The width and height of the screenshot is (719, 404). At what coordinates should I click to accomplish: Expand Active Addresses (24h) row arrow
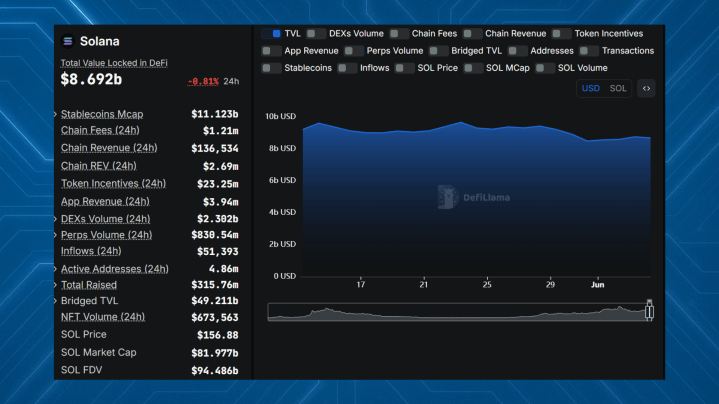[x=55, y=269]
